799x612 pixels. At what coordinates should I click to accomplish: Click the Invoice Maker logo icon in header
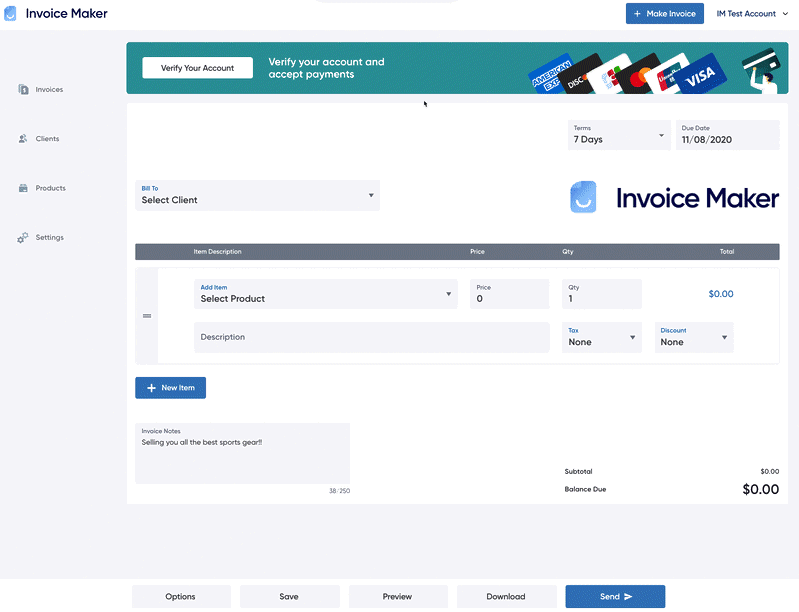click(10, 13)
